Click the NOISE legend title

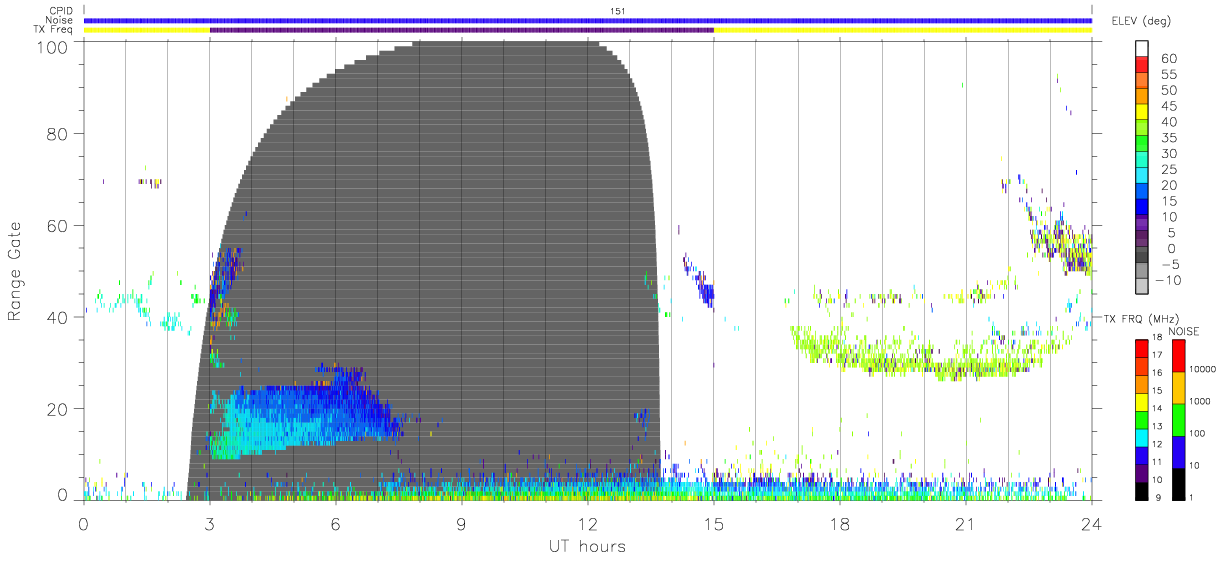click(1182, 331)
